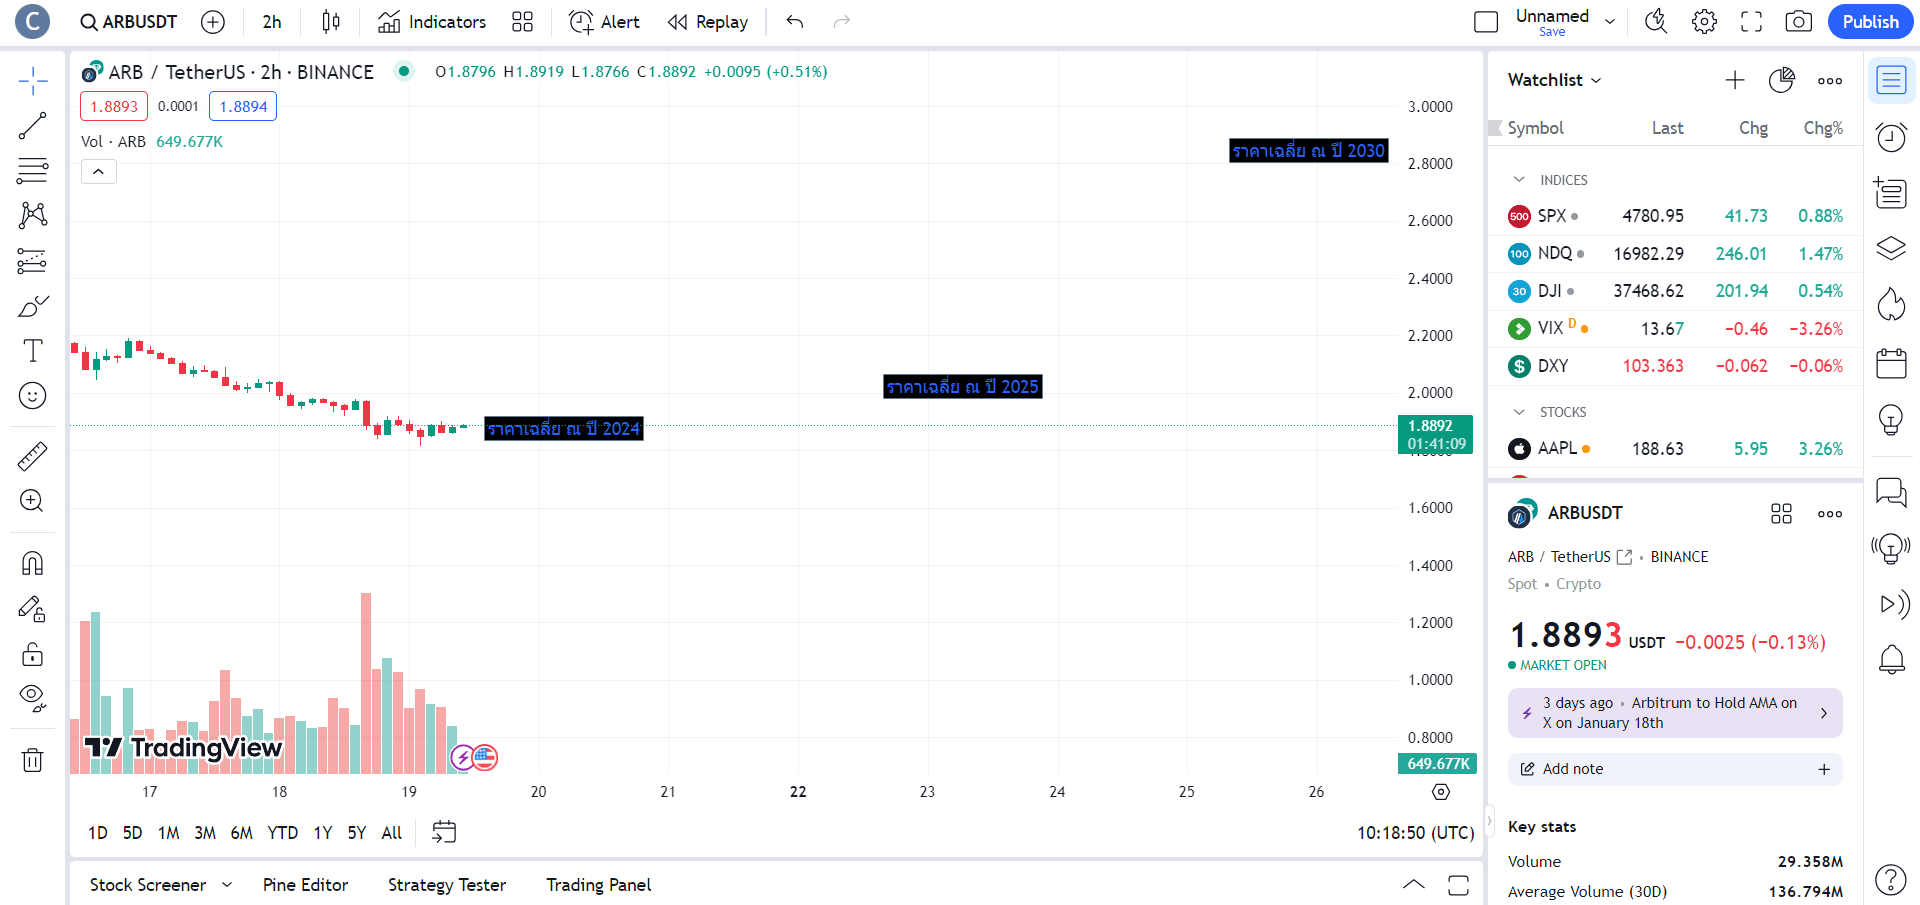Select the trend line drawing tool
Viewport: 1920px width, 905px height.
click(x=32, y=126)
